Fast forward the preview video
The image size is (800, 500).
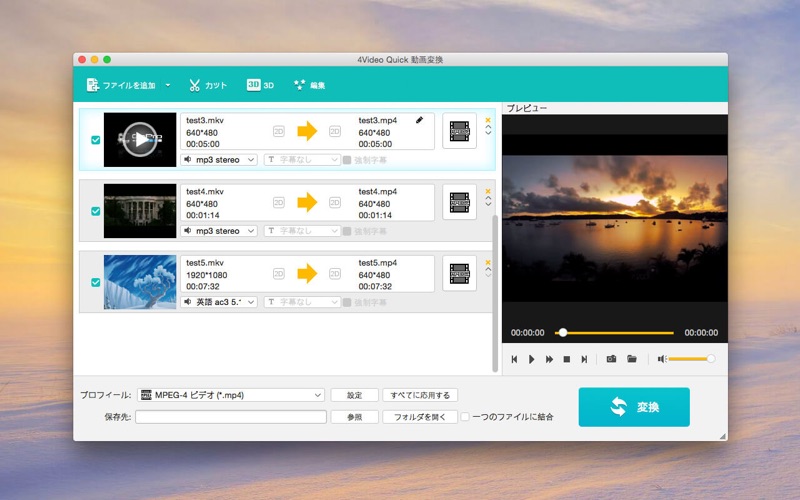549,359
